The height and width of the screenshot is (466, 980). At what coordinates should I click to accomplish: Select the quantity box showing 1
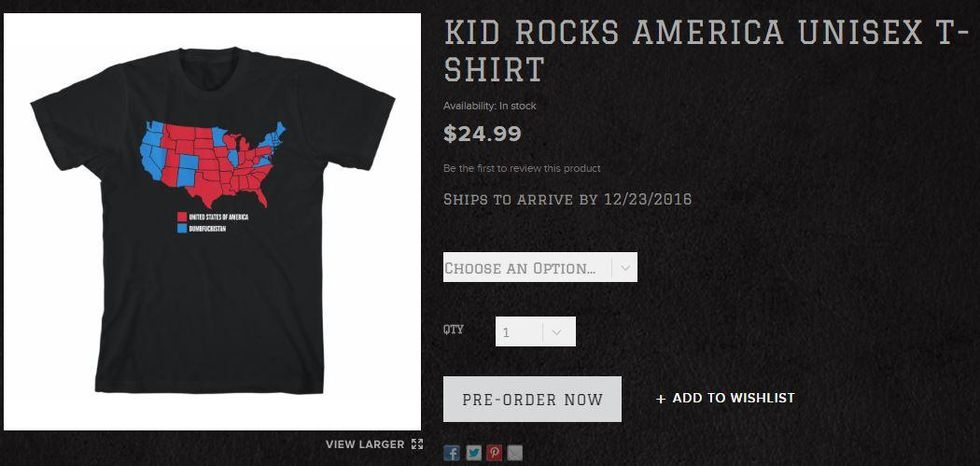tap(536, 332)
